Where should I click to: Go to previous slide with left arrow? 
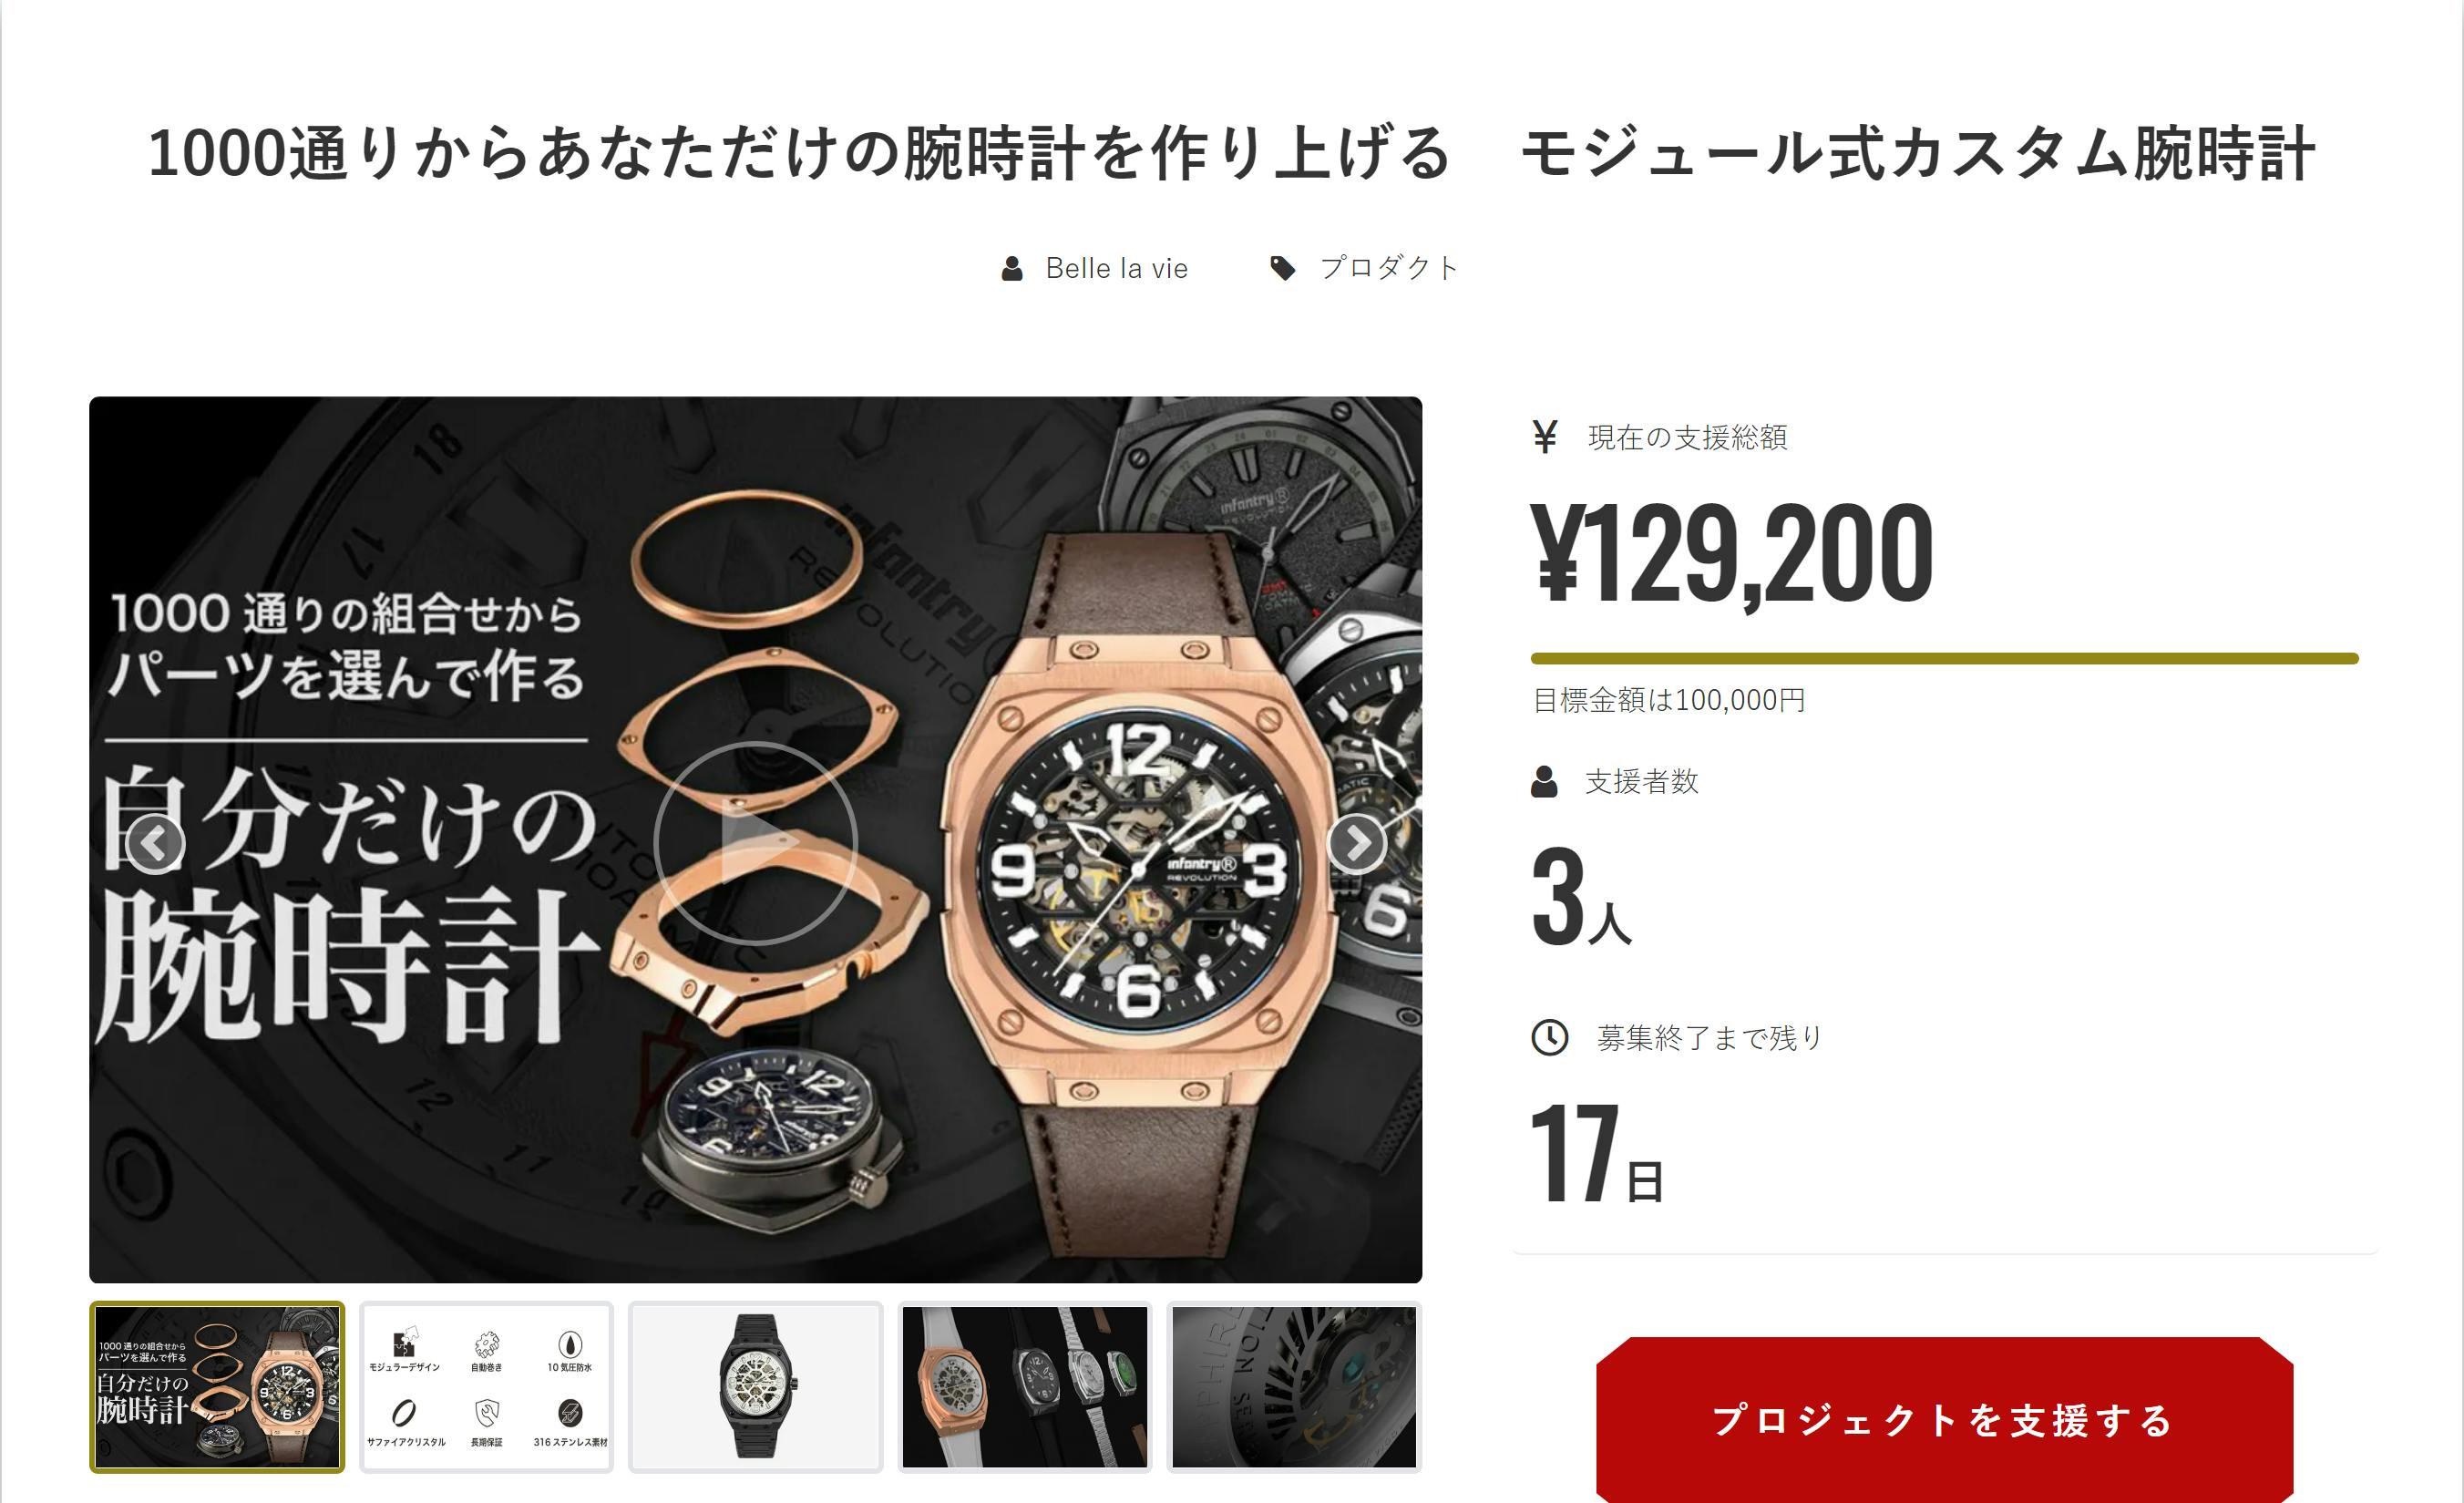155,844
